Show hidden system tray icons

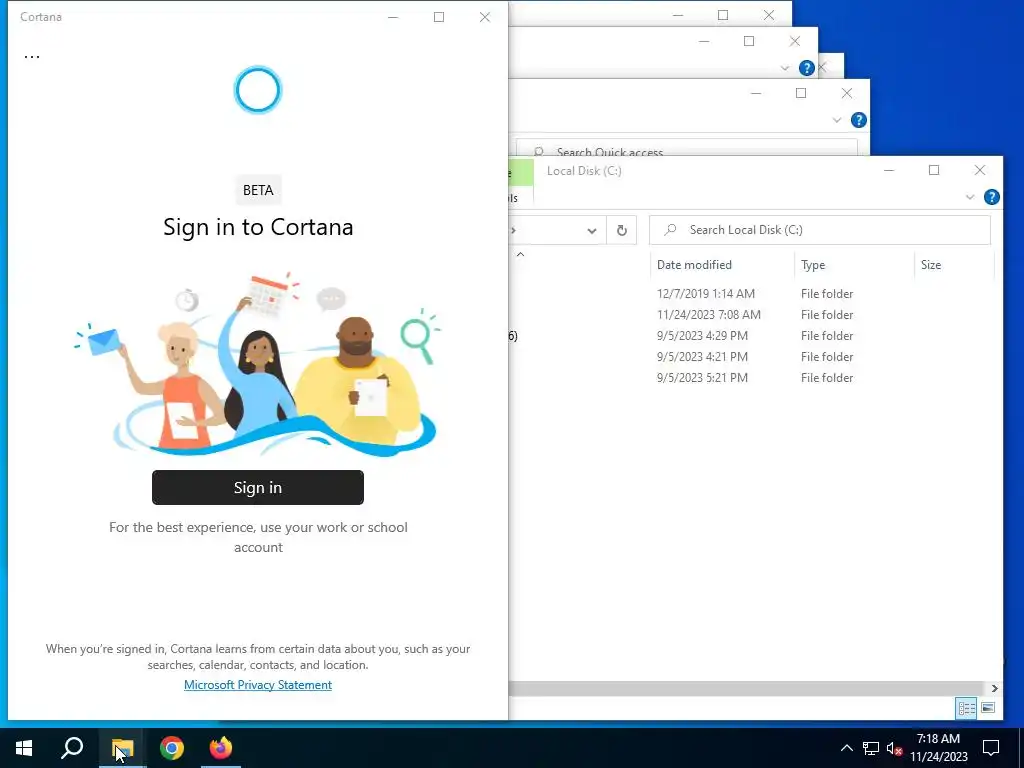point(846,748)
